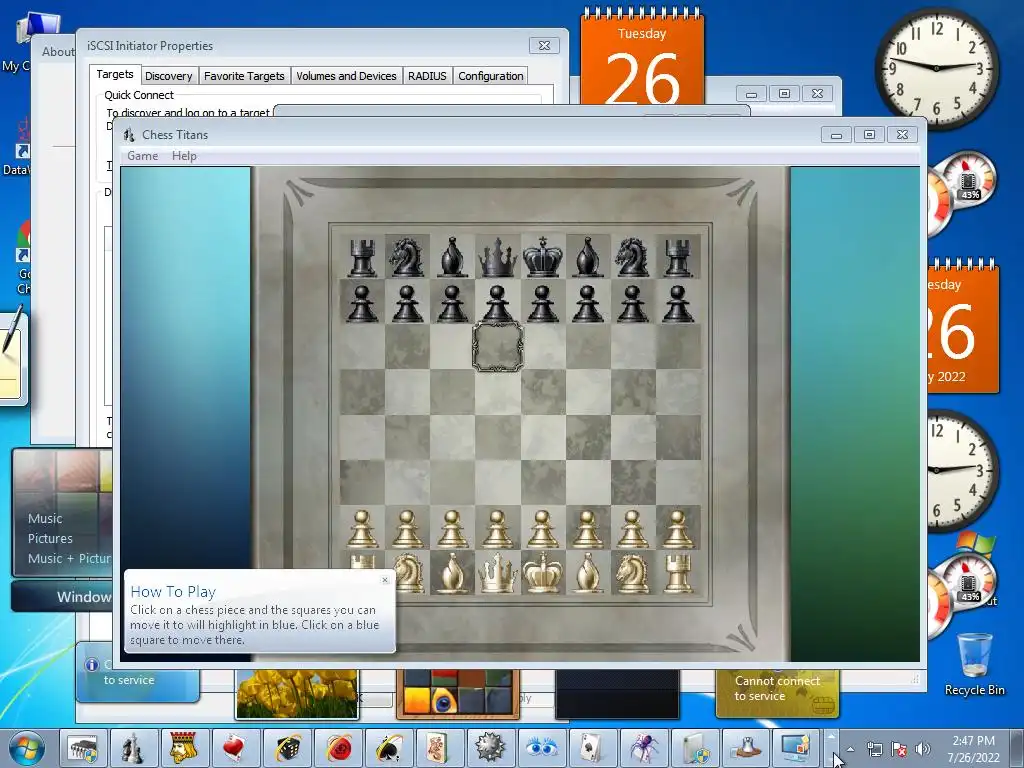Click Chess Titans taskbar icon
The height and width of the screenshot is (768, 1024).
click(x=134, y=748)
